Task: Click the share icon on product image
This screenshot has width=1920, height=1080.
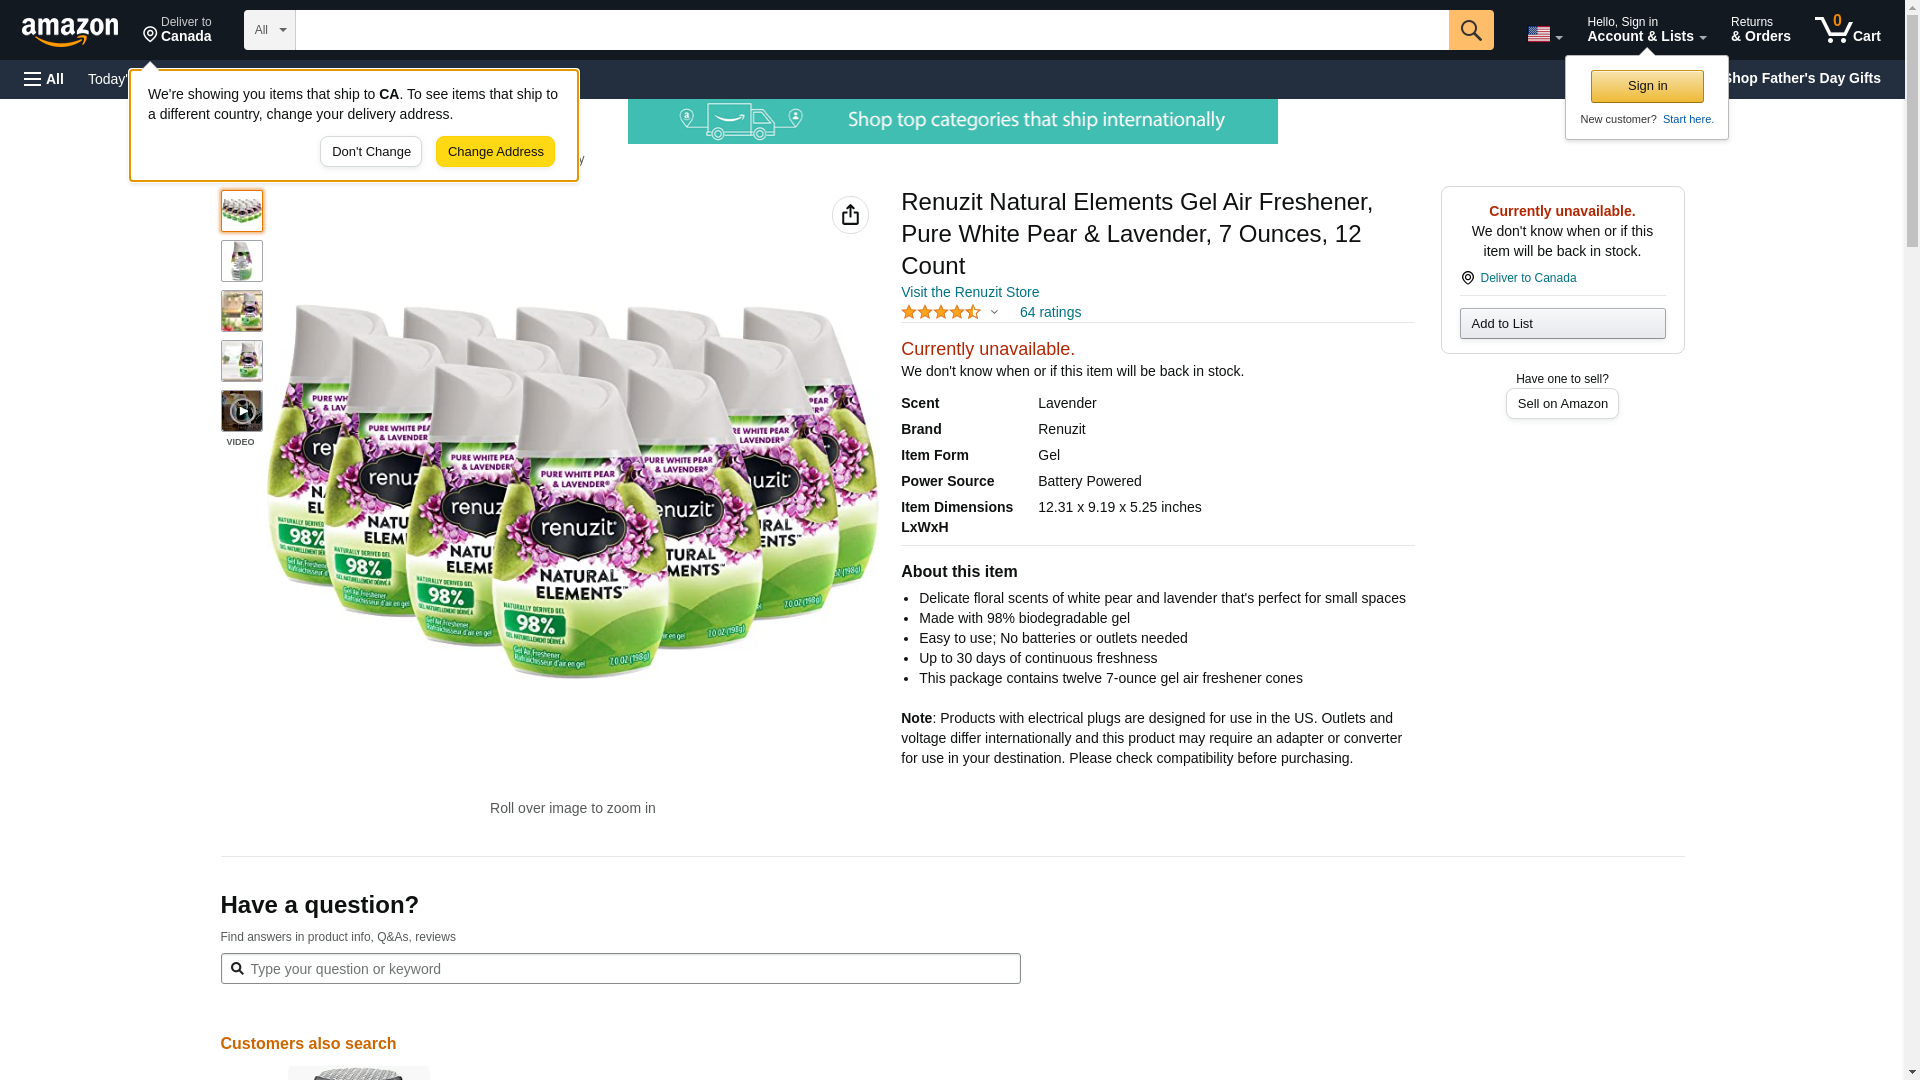Action: click(x=850, y=215)
